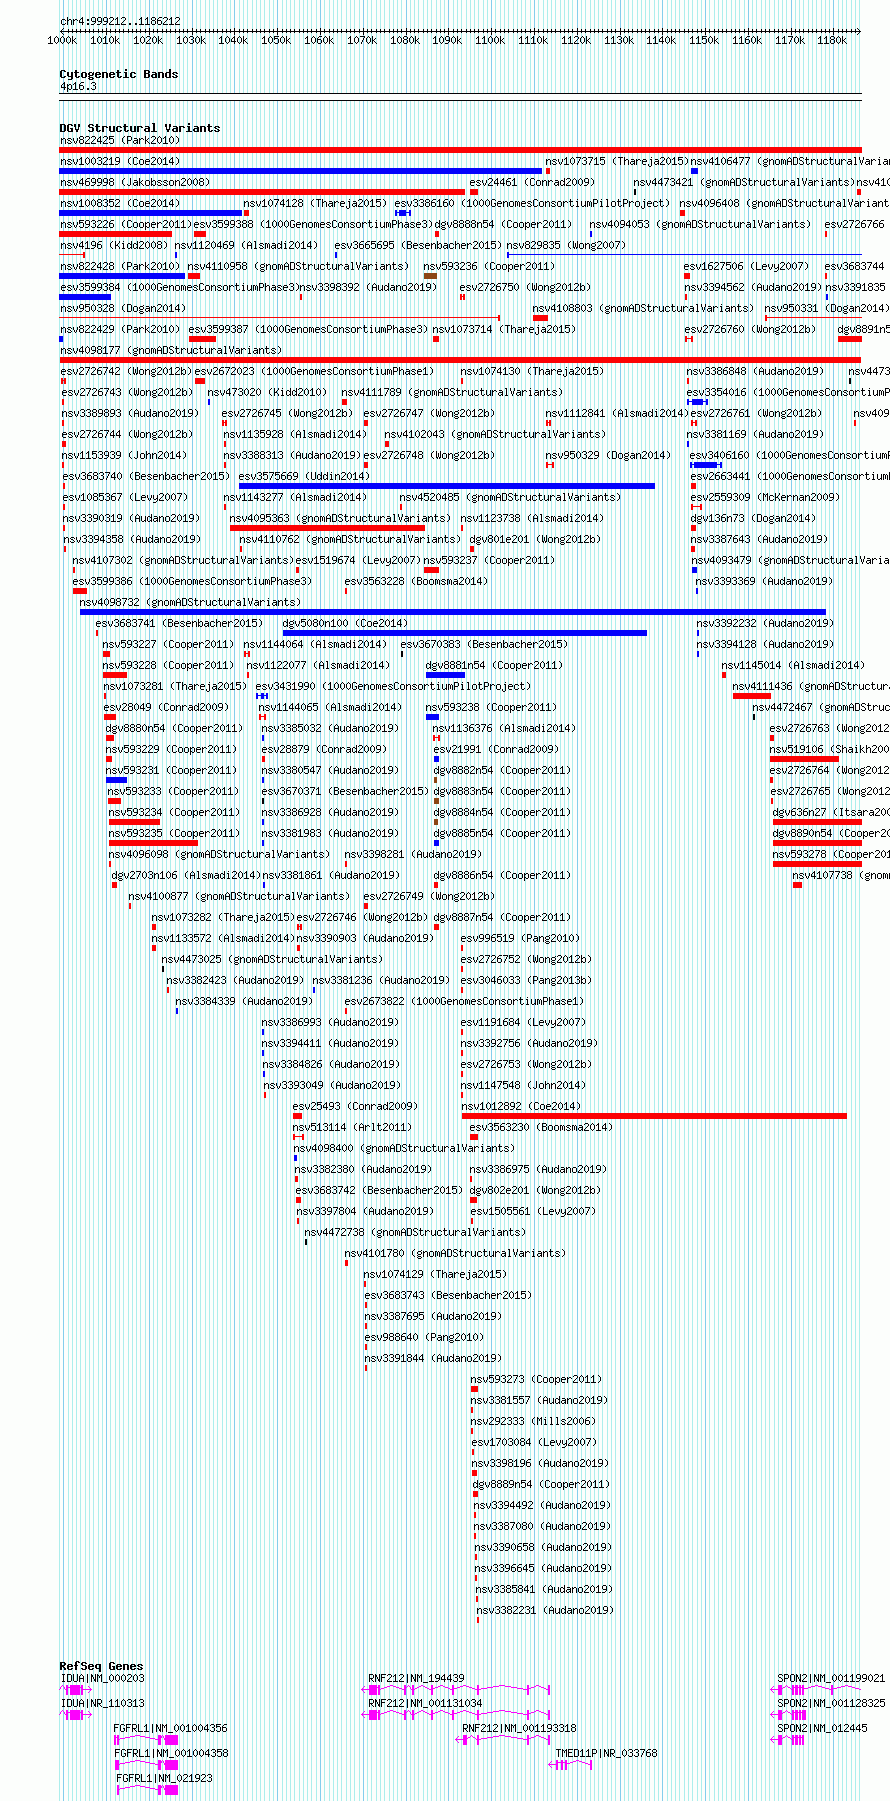Click nsv4111436 gnomAD label
890x1801 pixels.
click(x=810, y=687)
